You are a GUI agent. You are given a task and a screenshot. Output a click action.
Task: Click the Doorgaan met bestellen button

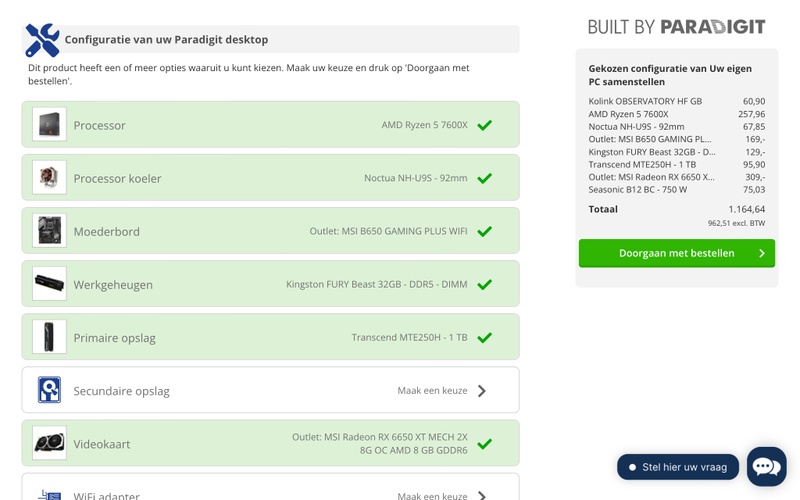click(676, 253)
